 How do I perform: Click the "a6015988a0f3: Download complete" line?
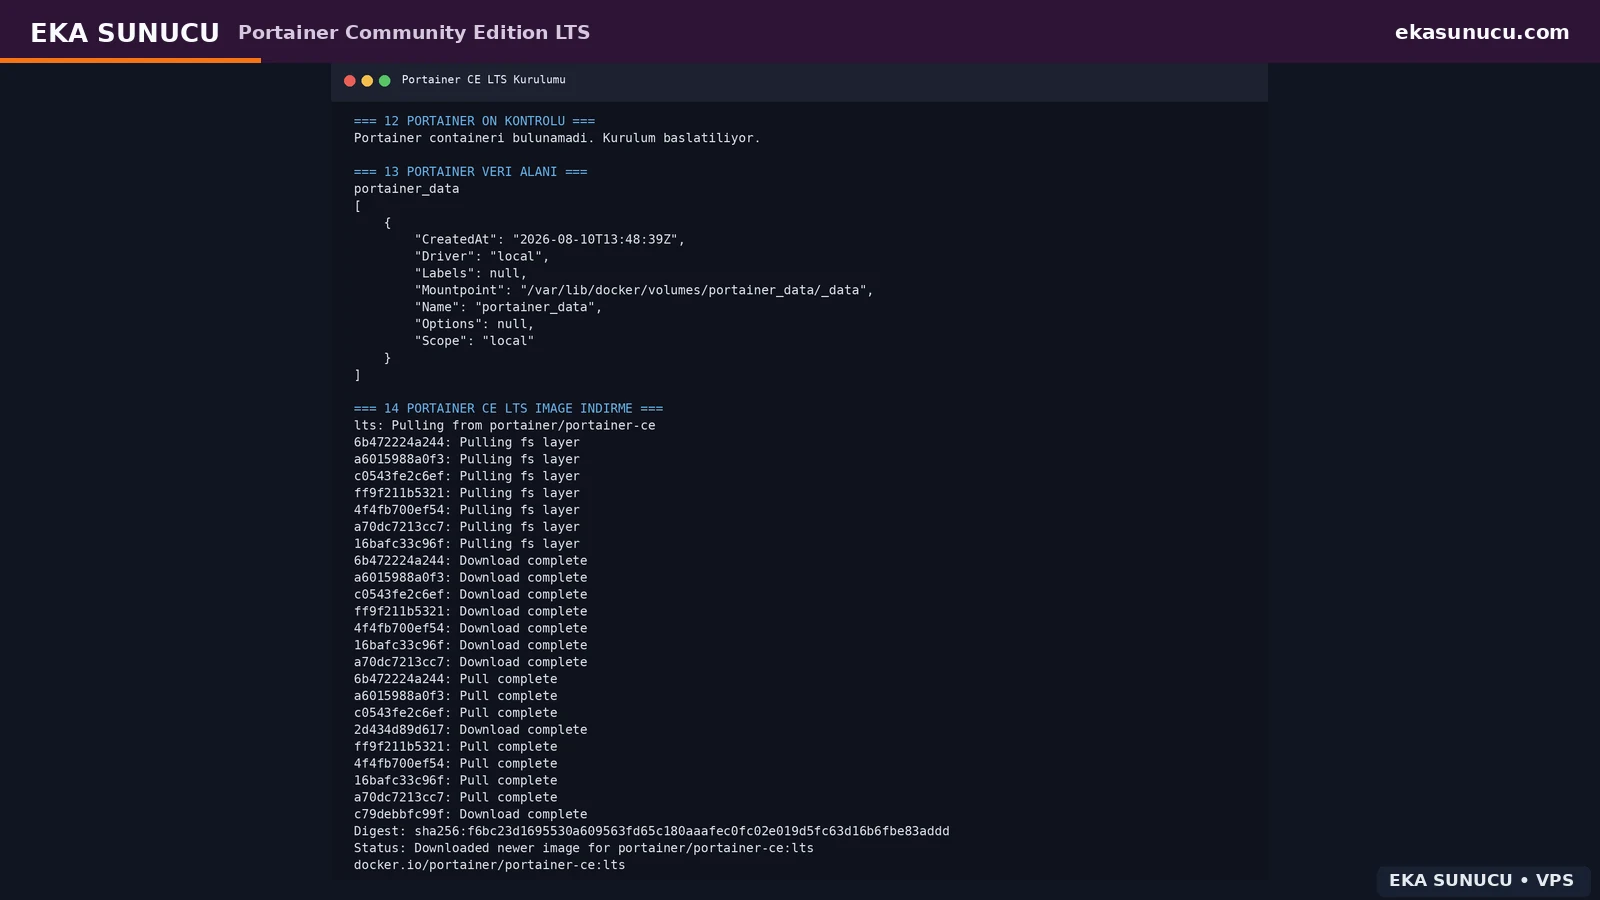471,579
